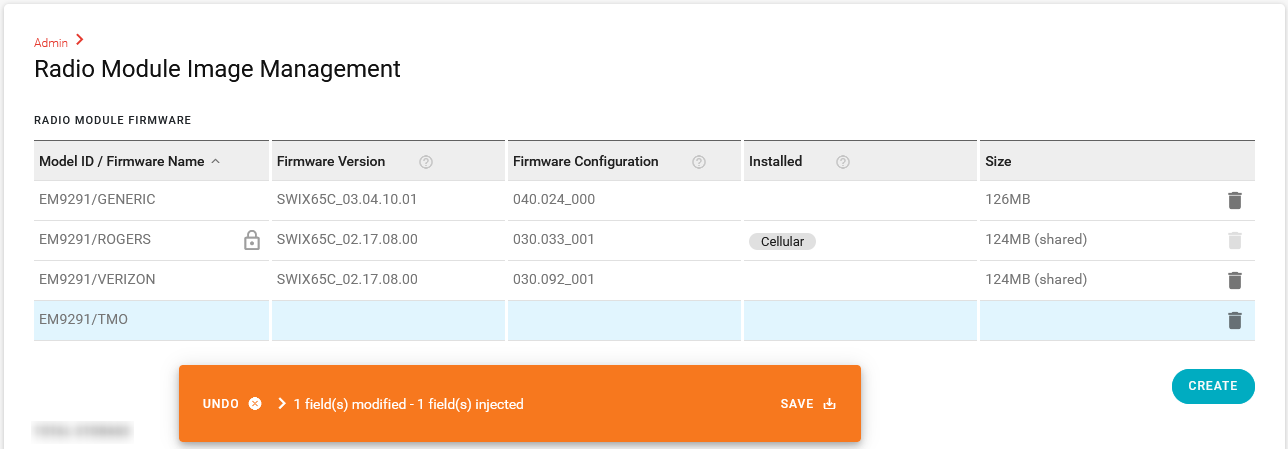Open the Installed column help icon
The image size is (1288, 449).
tap(843, 162)
